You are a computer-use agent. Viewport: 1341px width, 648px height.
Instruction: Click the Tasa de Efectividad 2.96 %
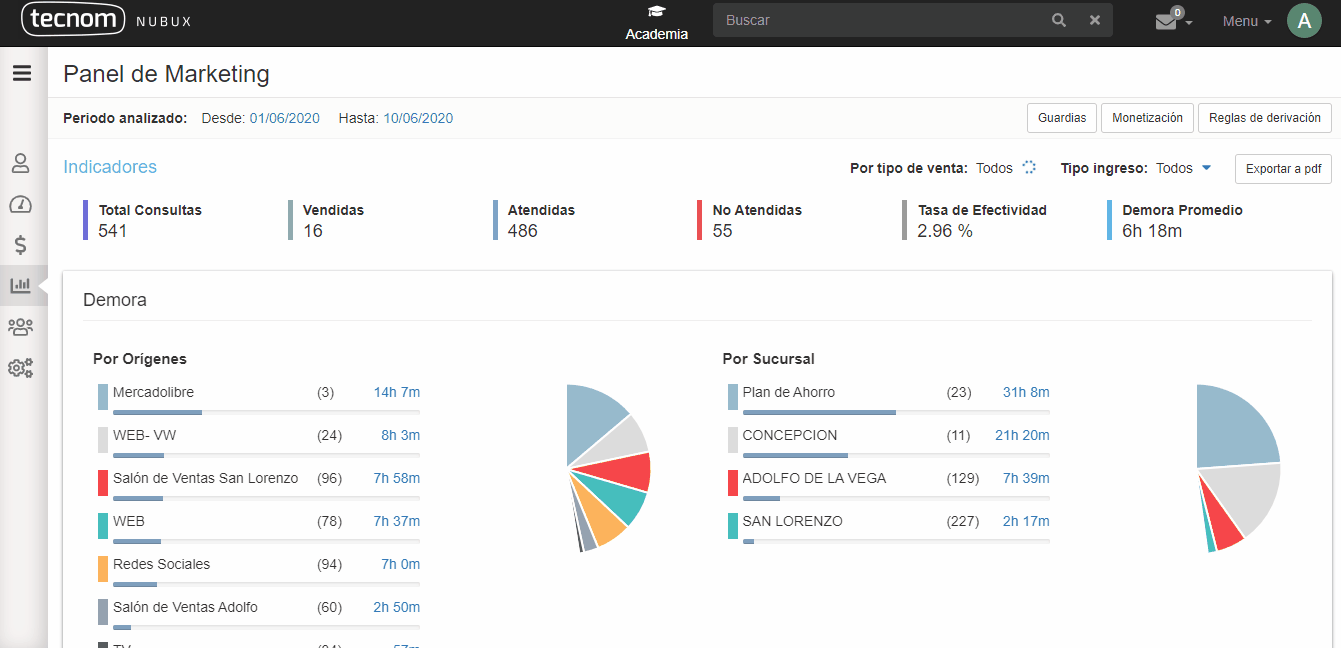point(945,231)
